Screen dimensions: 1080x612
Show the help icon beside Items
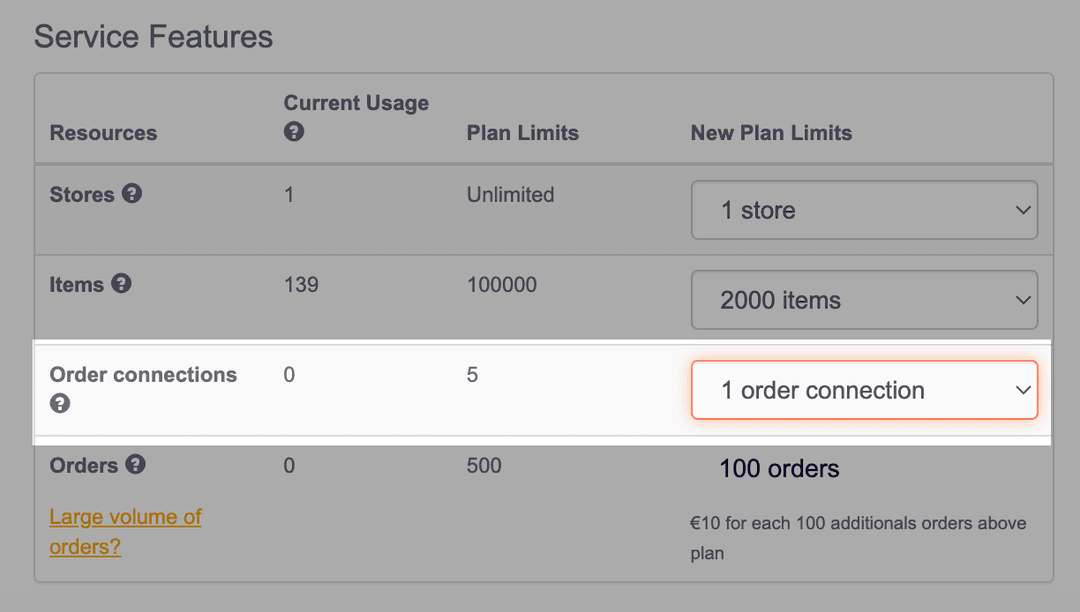121,284
